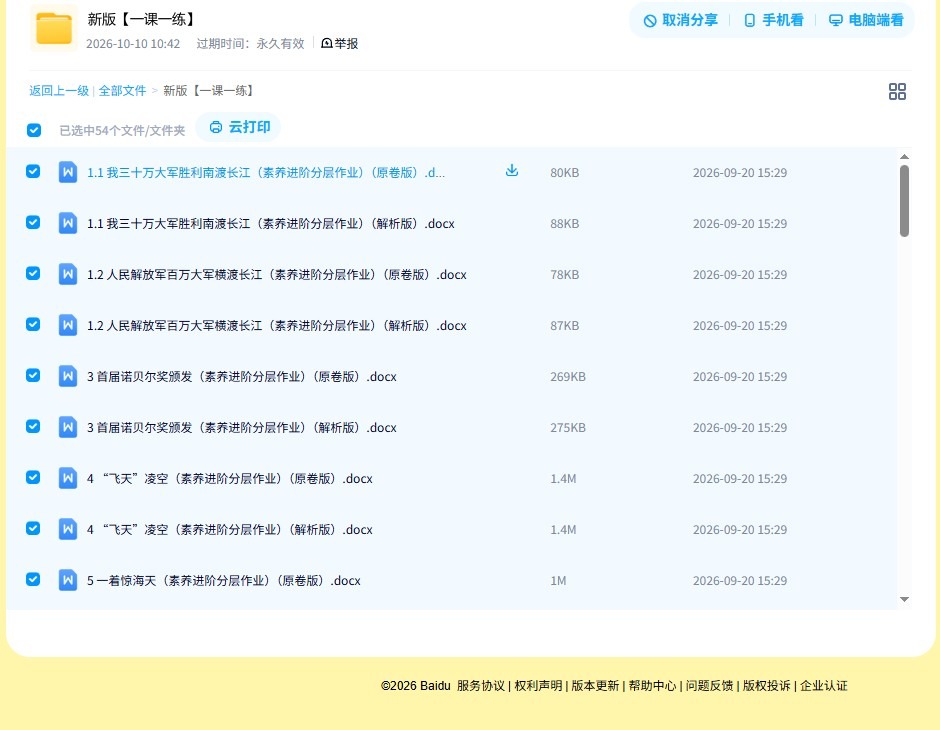Screen dimensions: 940x730
Task: Click the Word icon of 1.2 人民解放军 (原卷版)
Action: tap(68, 274)
